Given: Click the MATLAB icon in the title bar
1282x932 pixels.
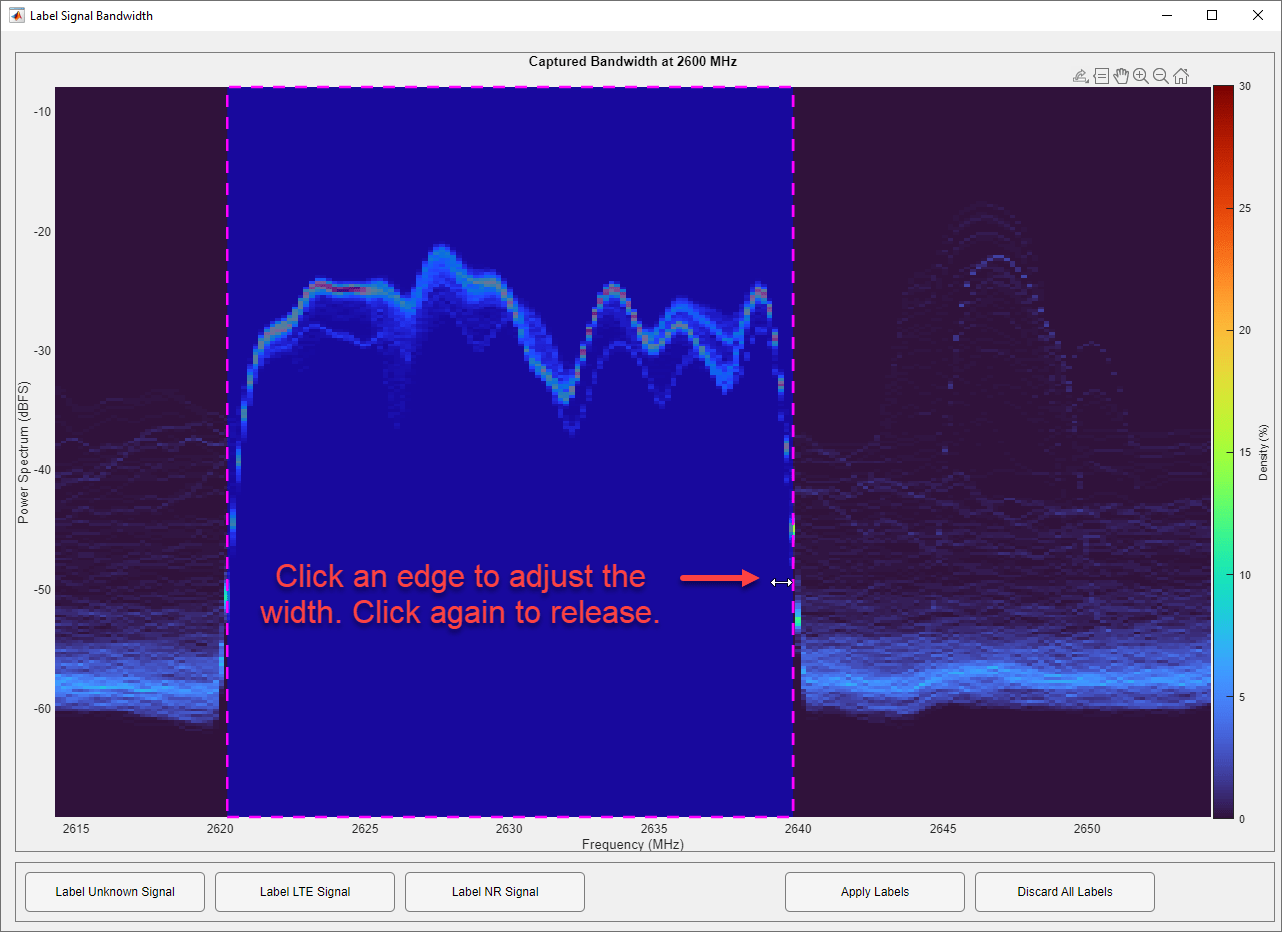Looking at the screenshot, I should 14,15.
